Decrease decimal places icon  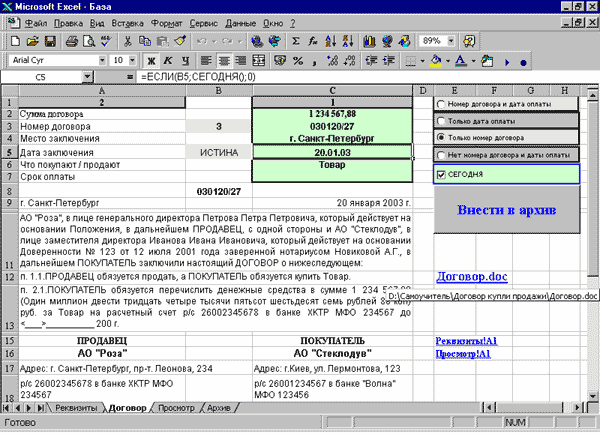(350, 60)
